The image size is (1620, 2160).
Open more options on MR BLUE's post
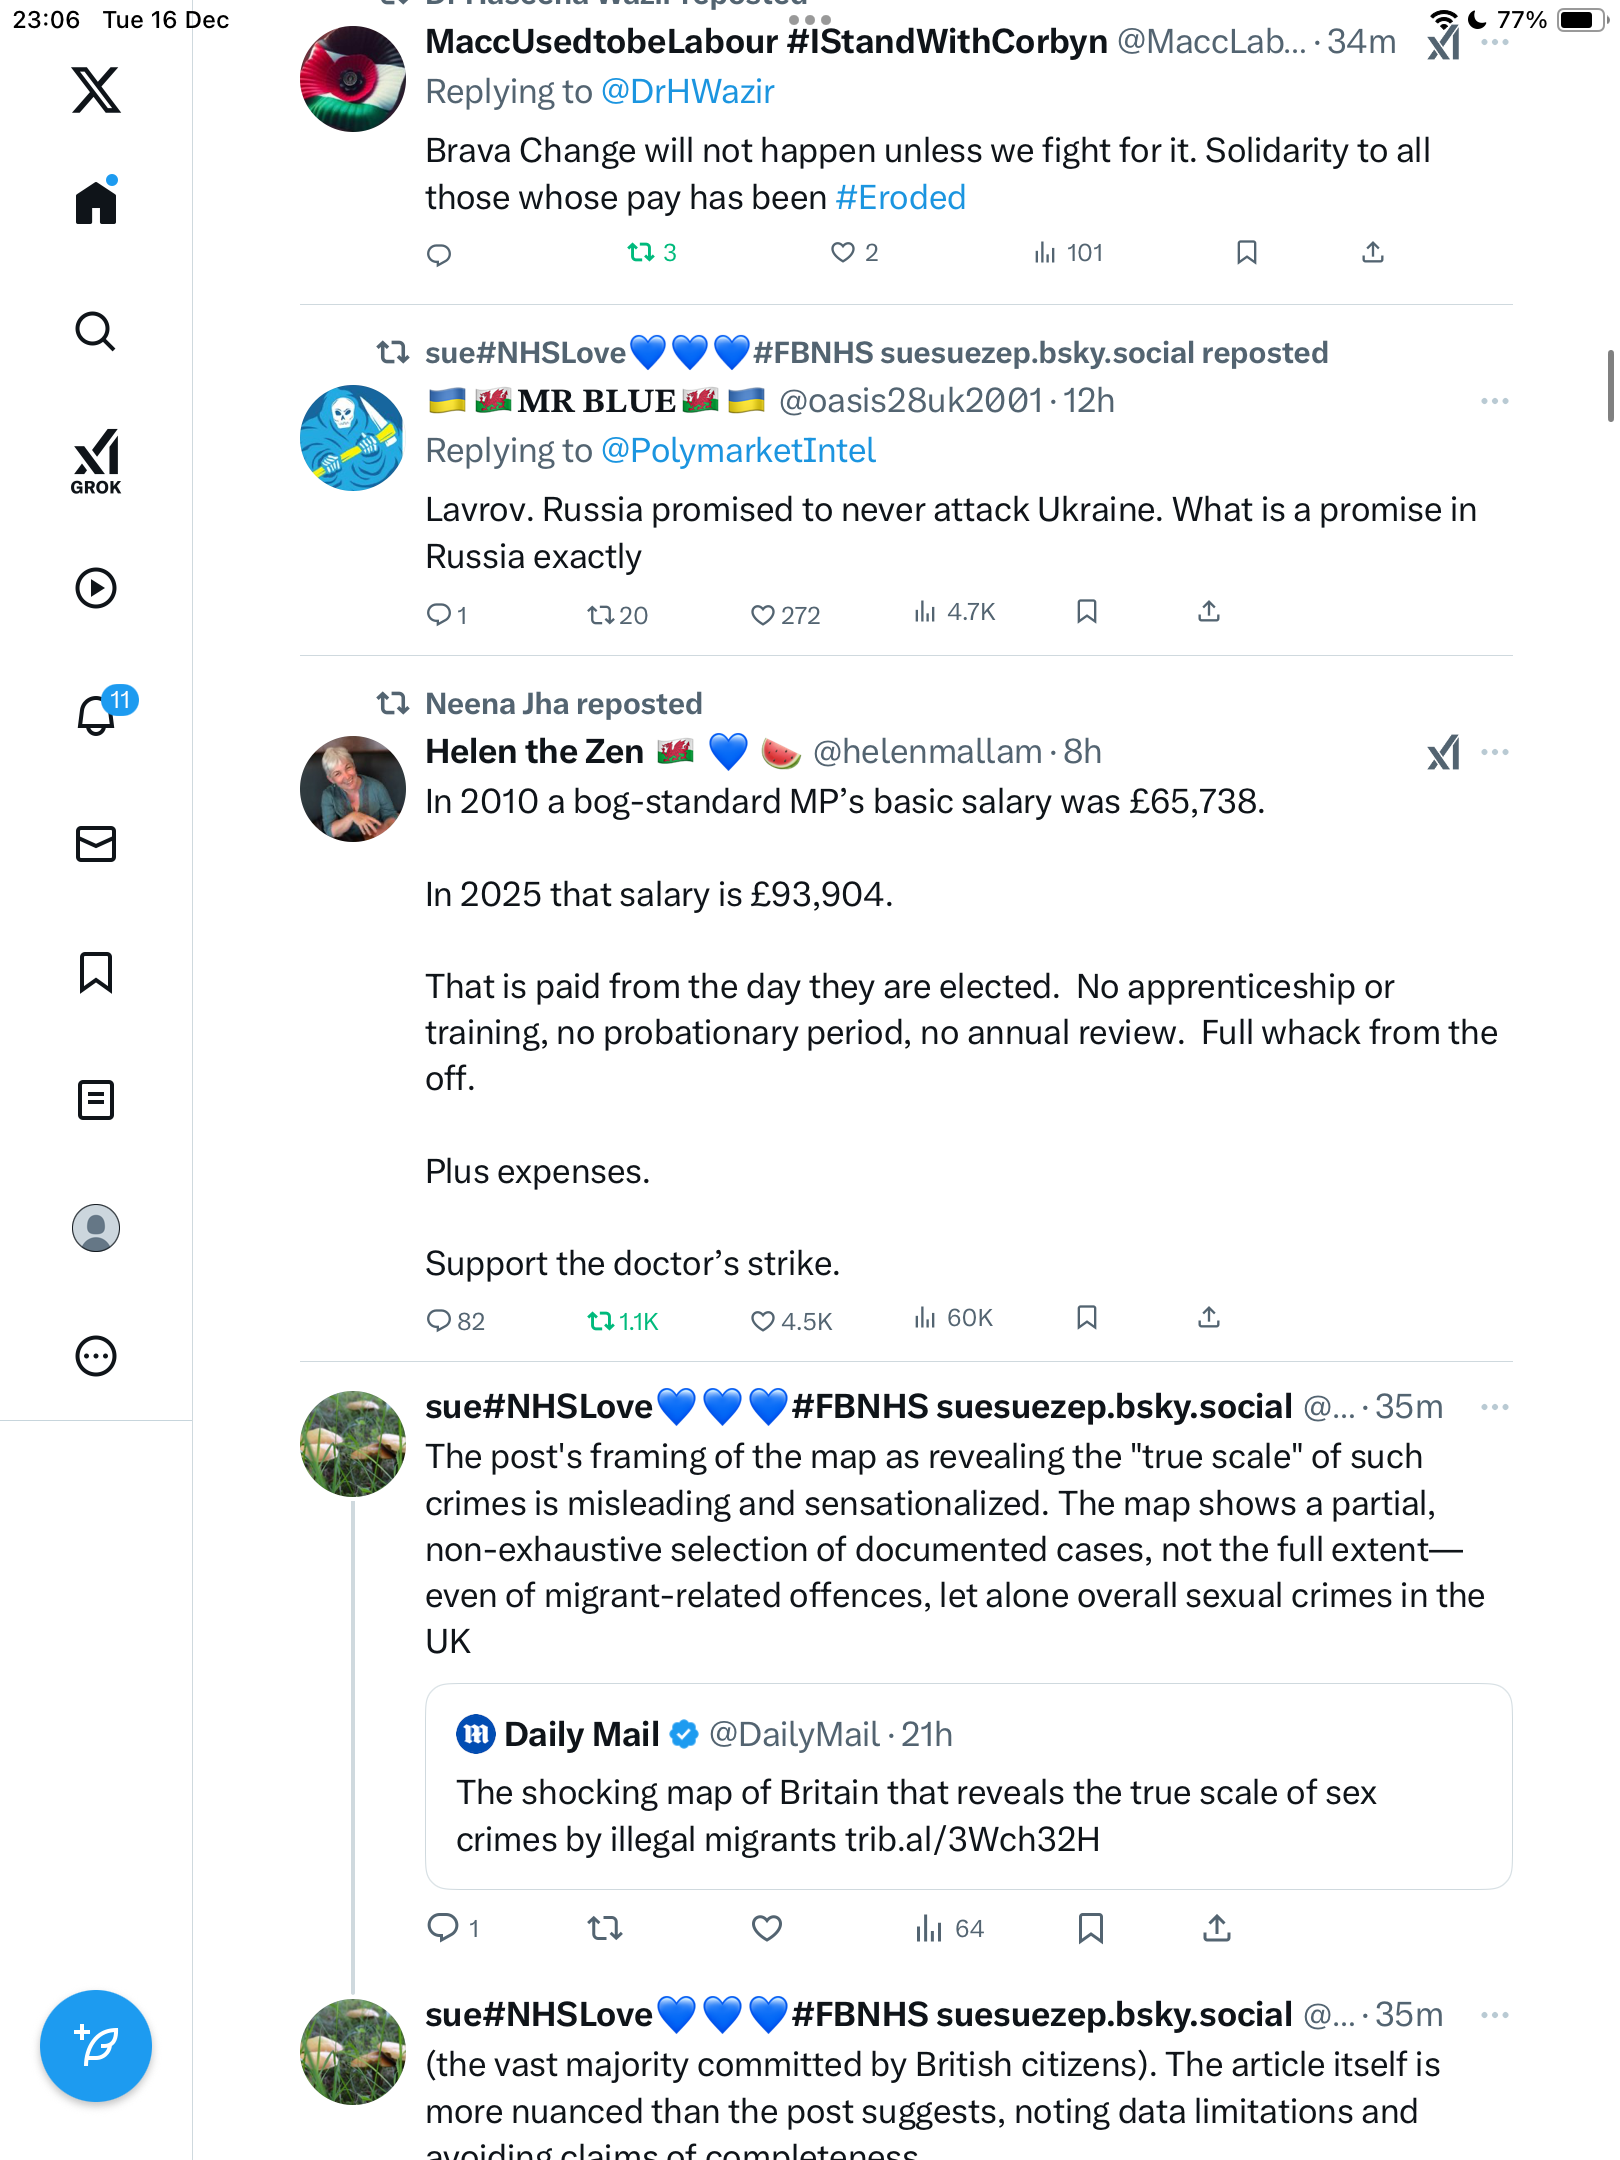tap(1494, 401)
